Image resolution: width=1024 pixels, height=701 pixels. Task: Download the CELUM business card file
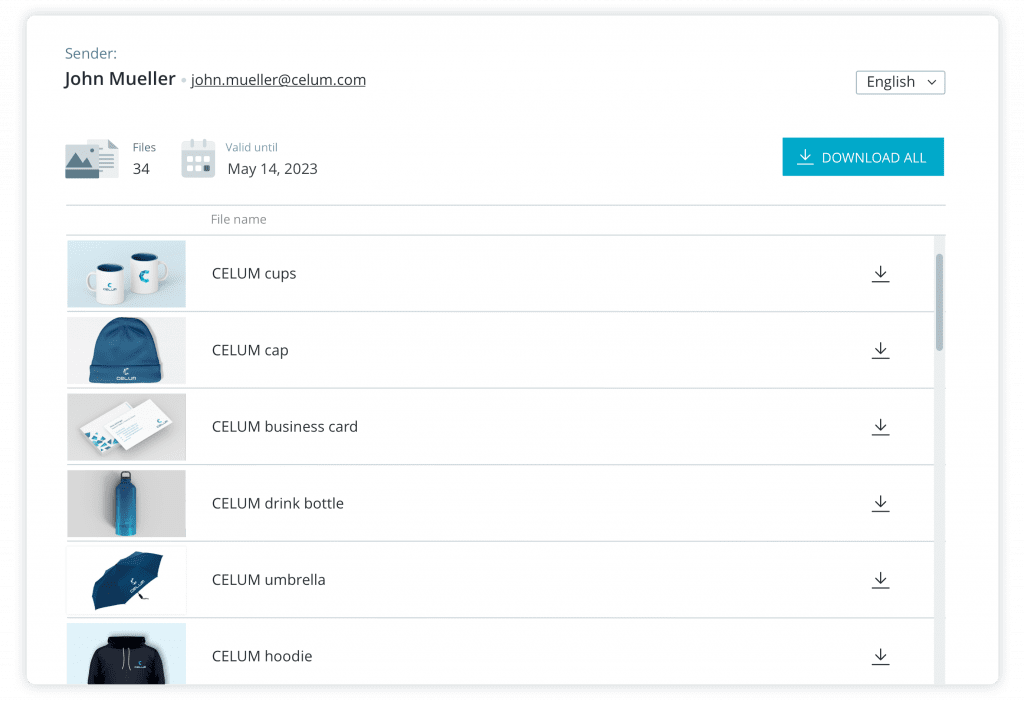coord(880,427)
